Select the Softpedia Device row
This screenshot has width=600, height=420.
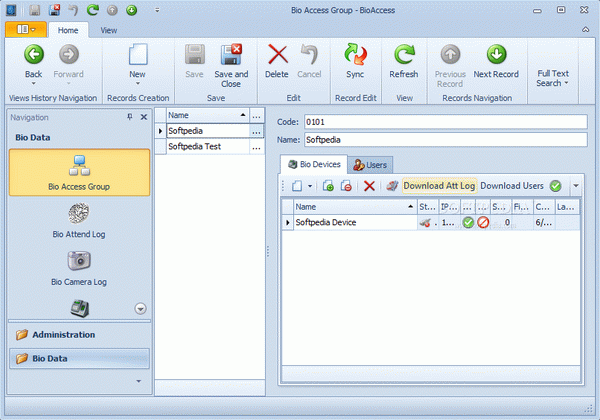(431, 222)
